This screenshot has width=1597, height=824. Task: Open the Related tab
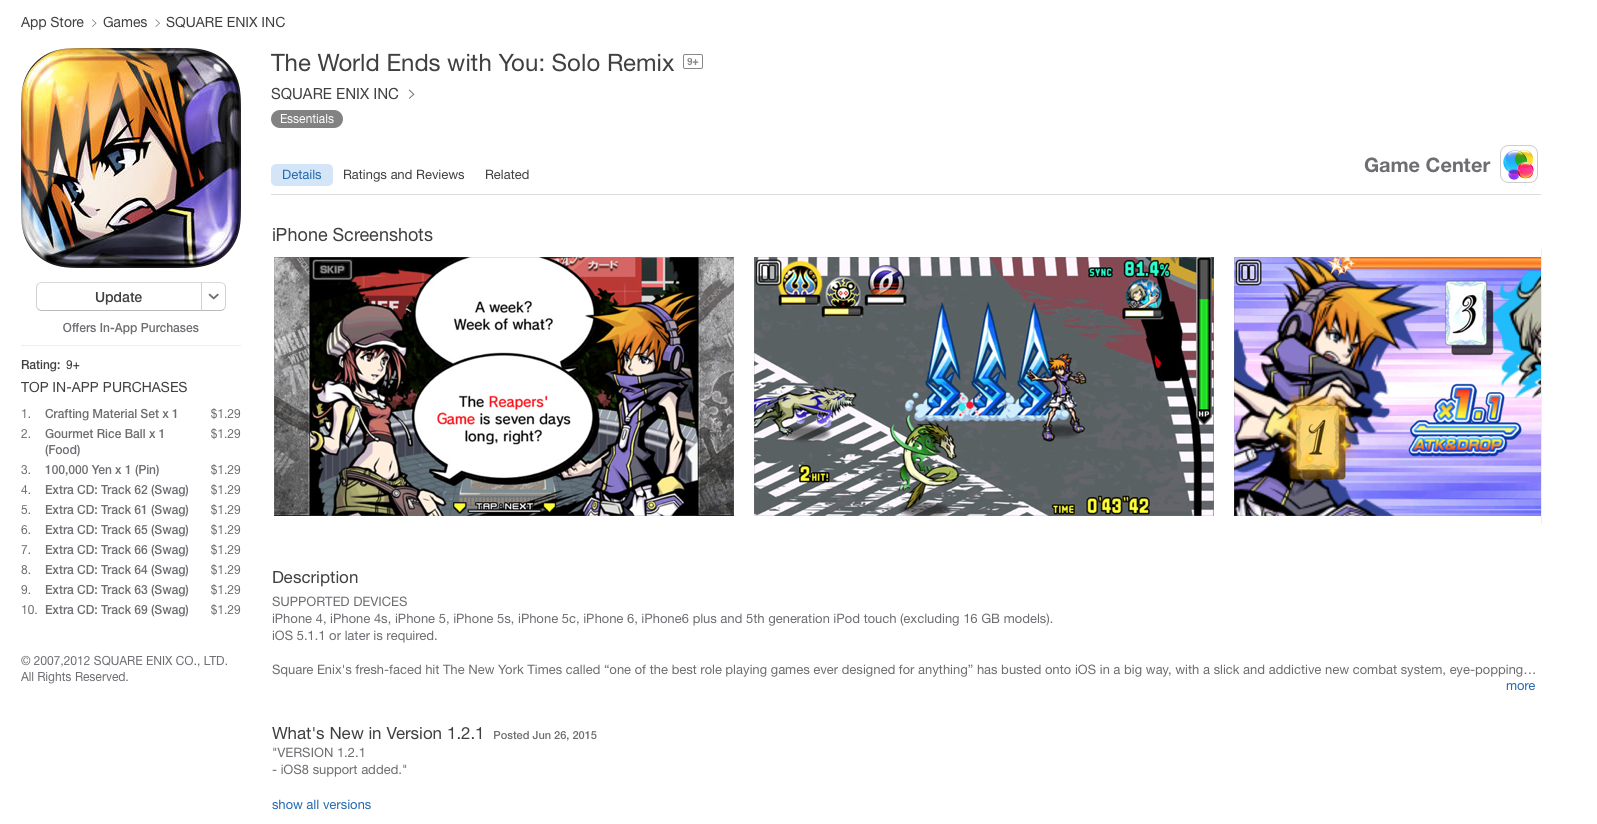(507, 175)
